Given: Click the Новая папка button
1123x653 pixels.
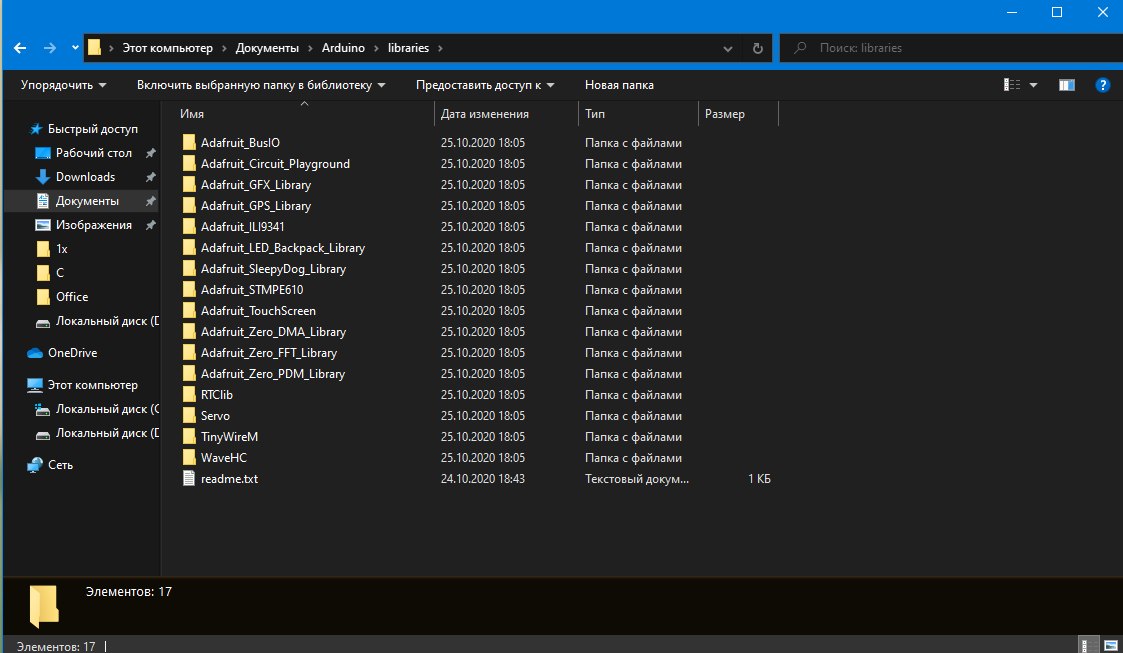Looking at the screenshot, I should tap(619, 84).
